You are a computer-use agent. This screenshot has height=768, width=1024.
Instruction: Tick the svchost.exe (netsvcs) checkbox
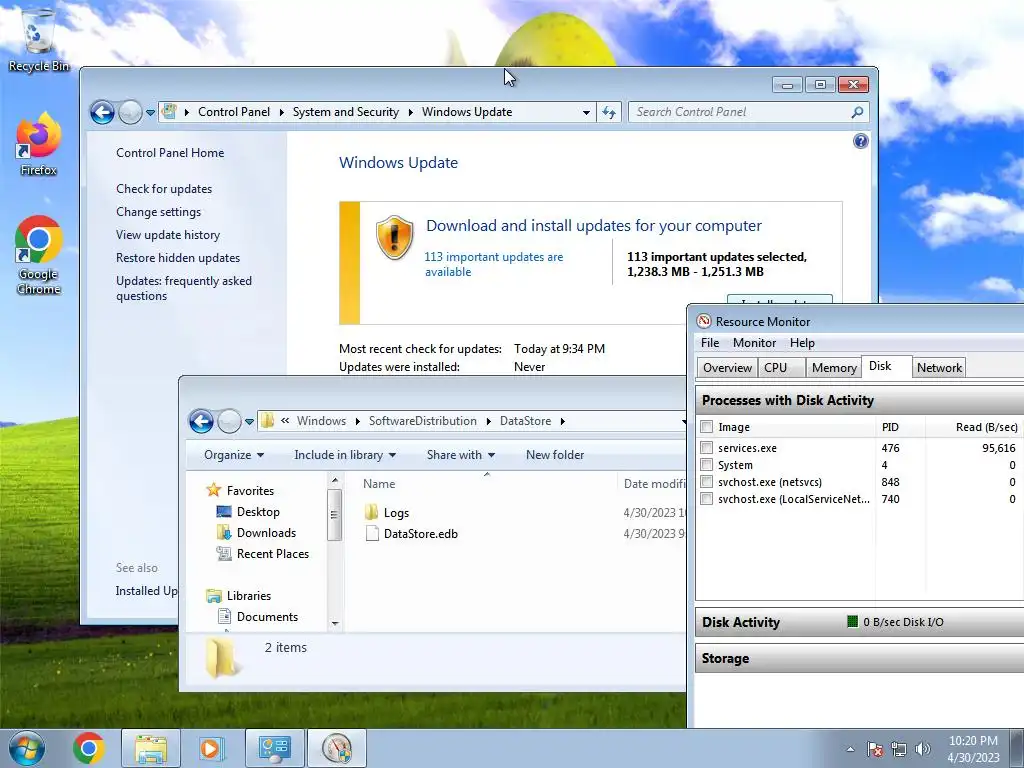pyautogui.click(x=706, y=481)
